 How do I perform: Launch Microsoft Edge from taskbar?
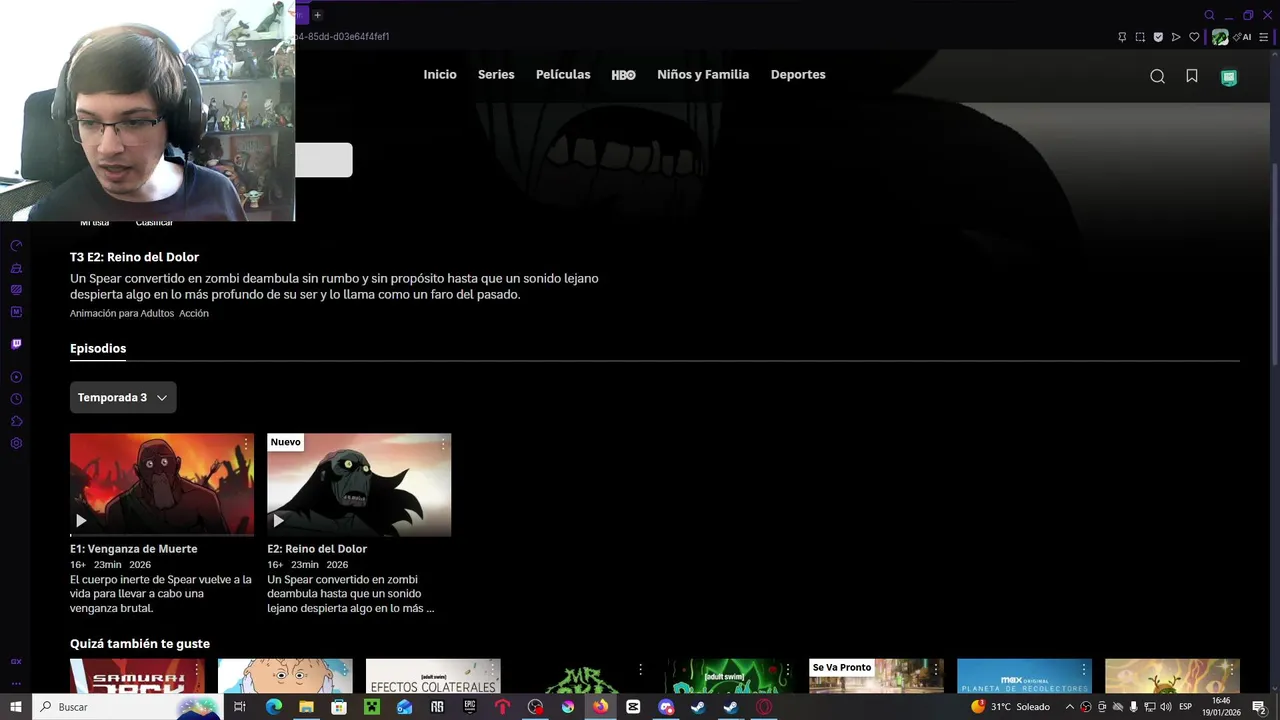tap(273, 707)
